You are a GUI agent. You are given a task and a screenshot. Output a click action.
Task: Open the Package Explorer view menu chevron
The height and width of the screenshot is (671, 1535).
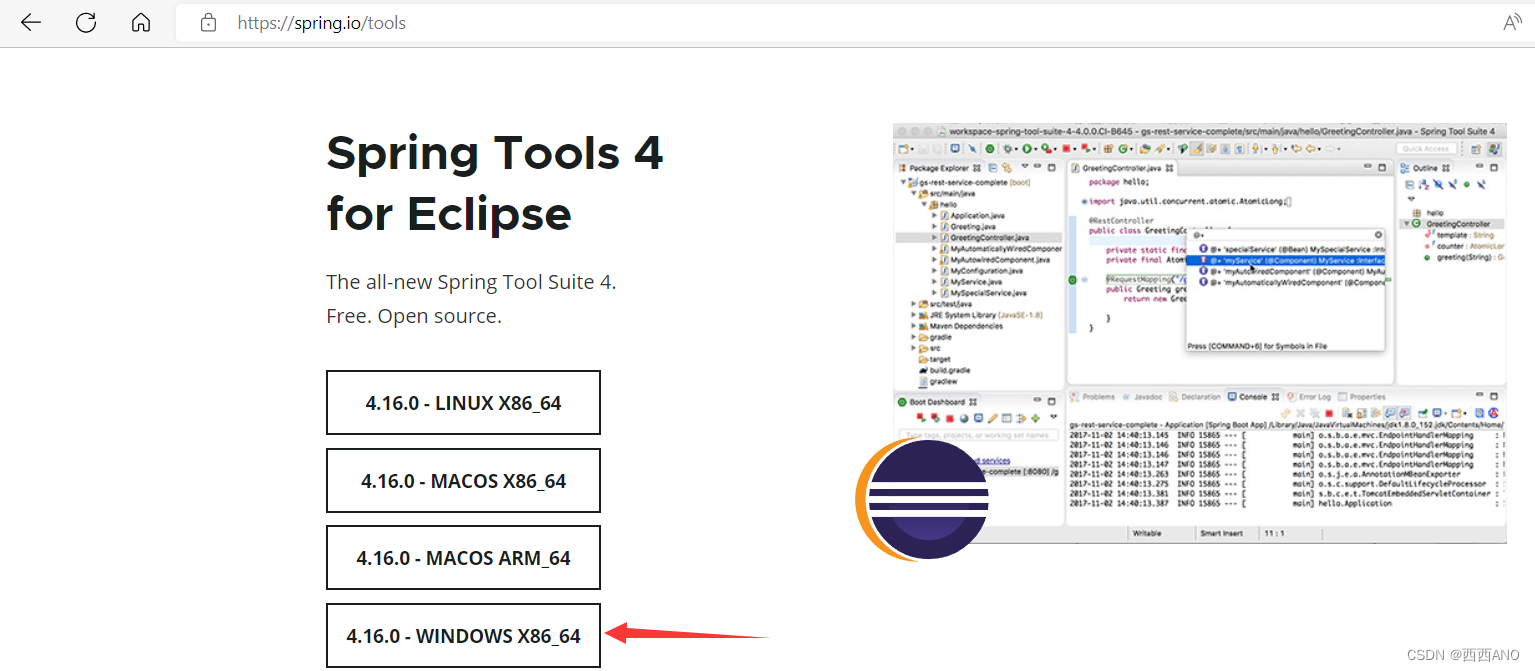point(1025,166)
